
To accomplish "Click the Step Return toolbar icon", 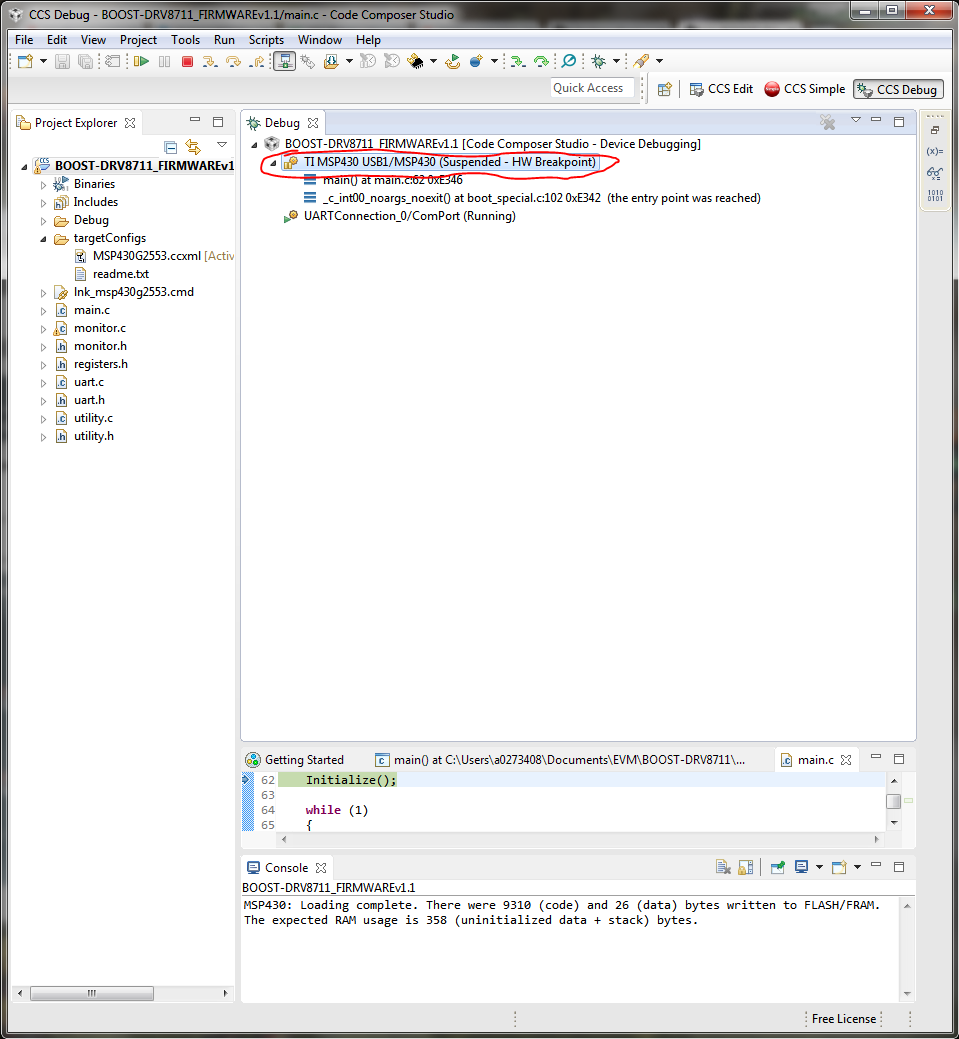I will tap(256, 62).
